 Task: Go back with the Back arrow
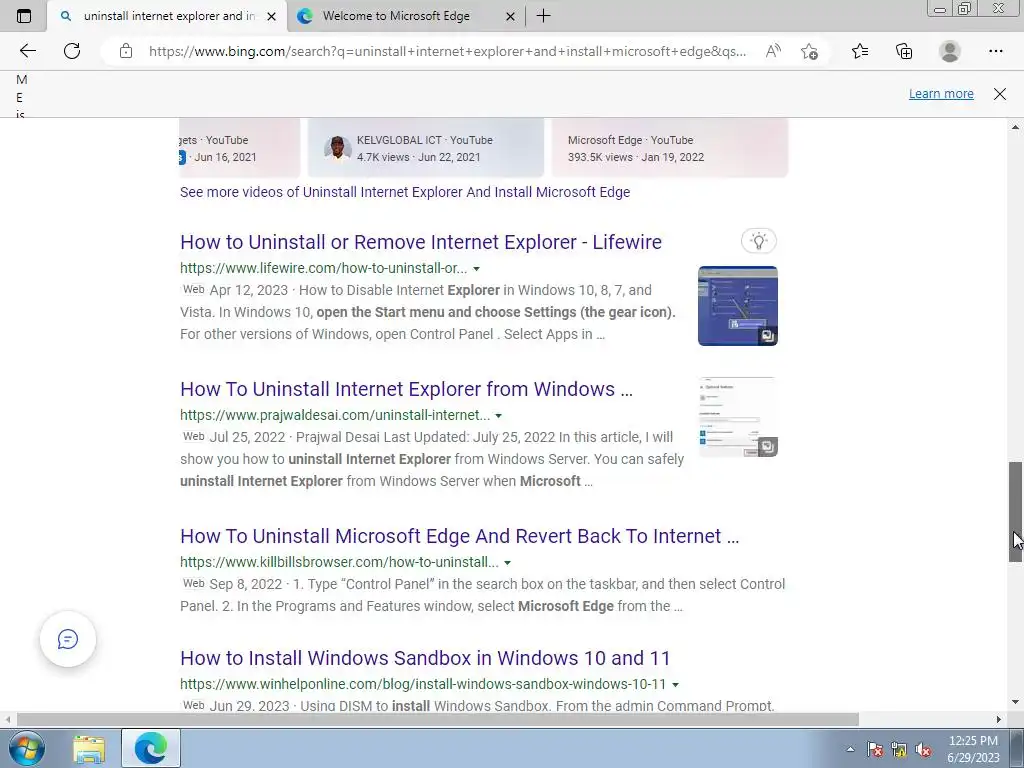(27, 51)
